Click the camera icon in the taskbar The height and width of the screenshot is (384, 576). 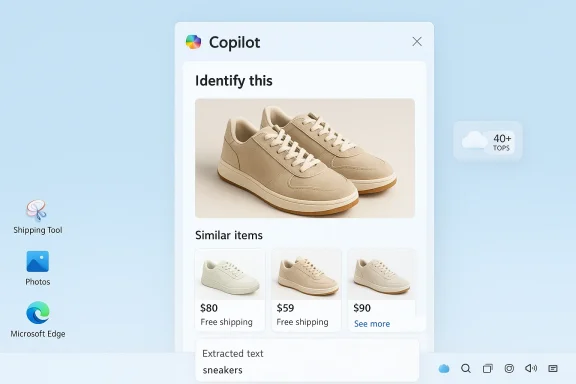click(509, 368)
